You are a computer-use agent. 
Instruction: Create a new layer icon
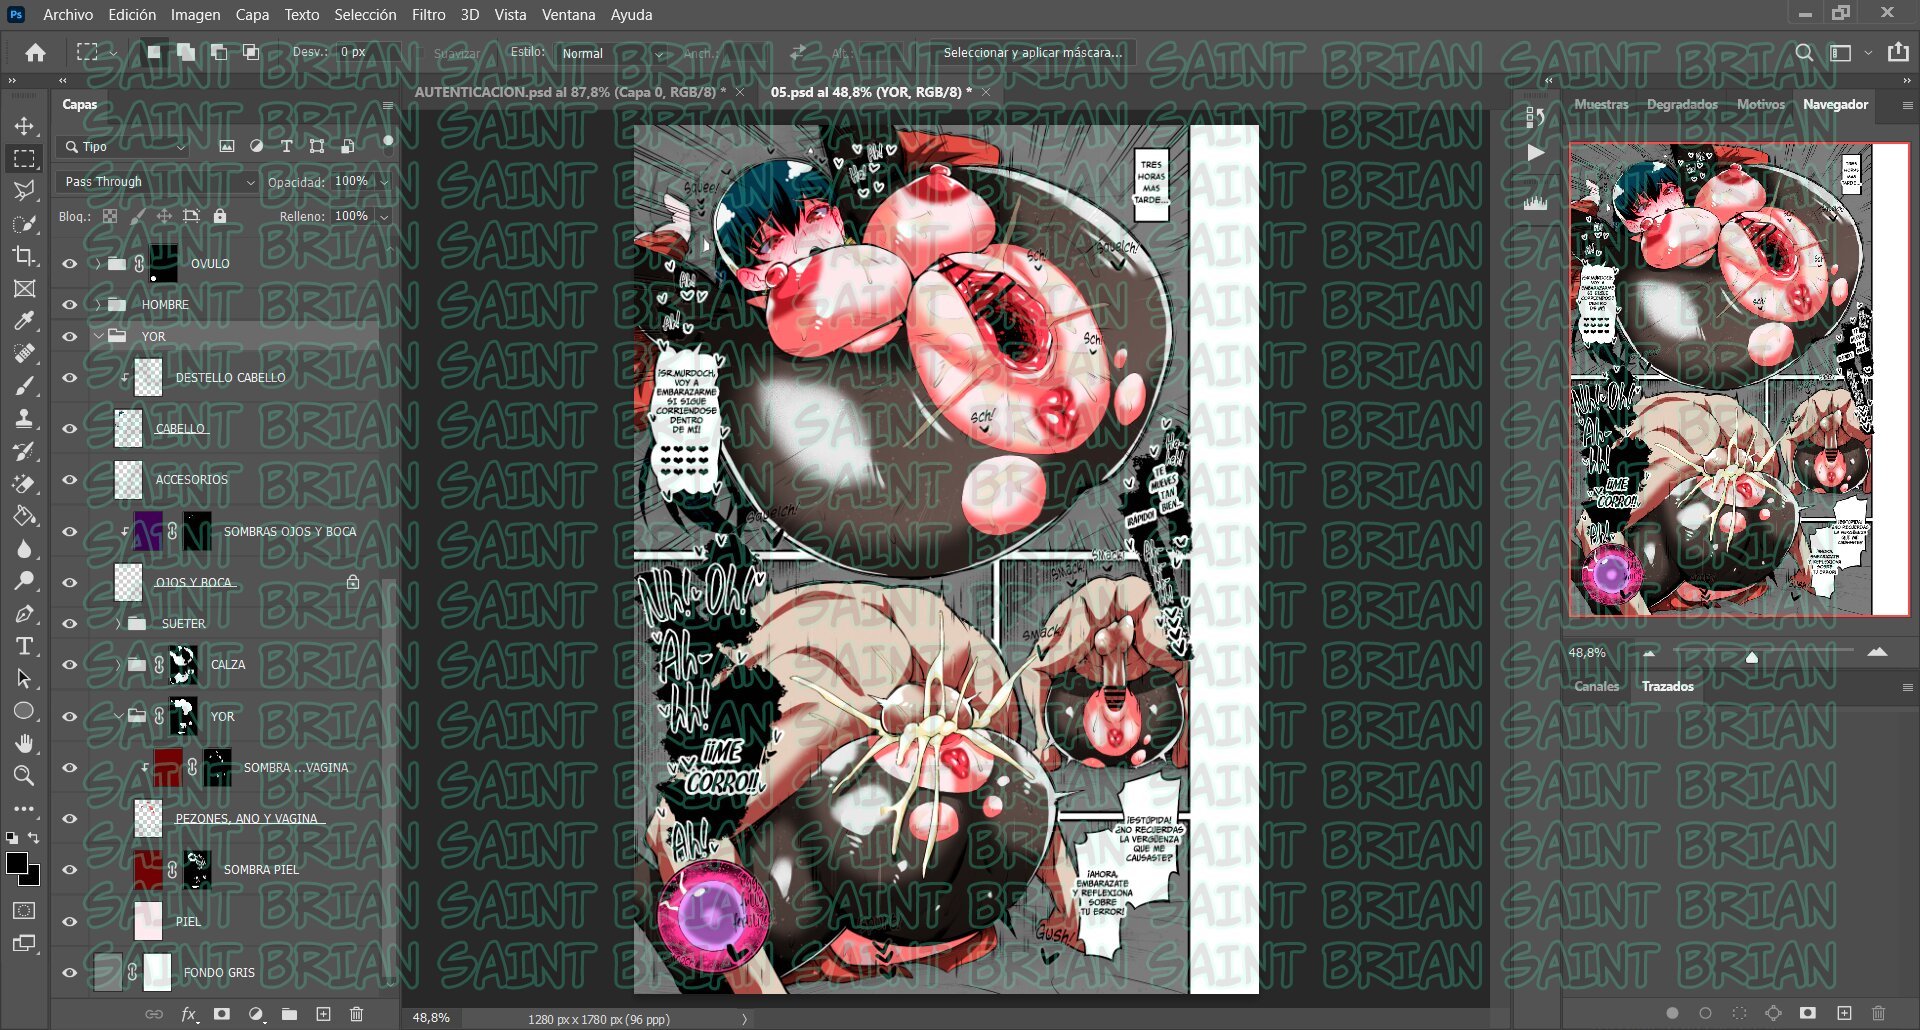pos(323,1014)
